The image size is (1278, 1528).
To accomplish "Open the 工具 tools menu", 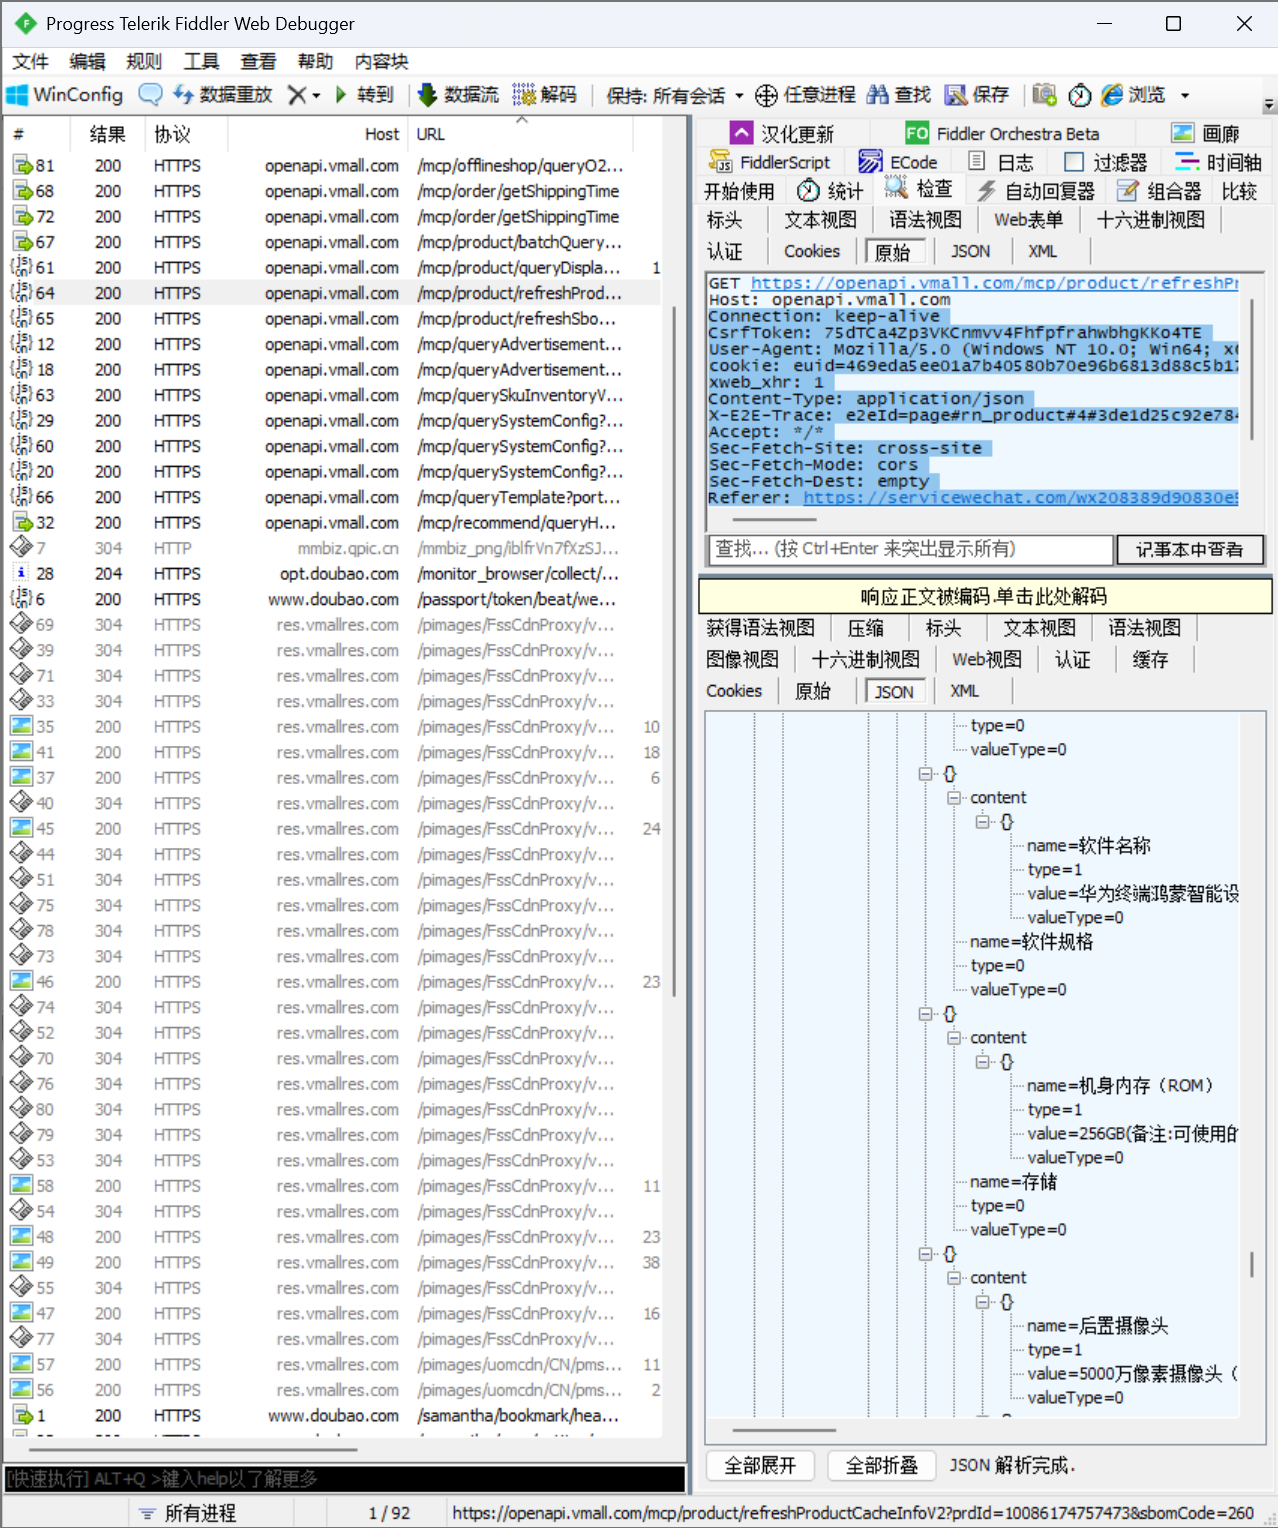I will pos(201,62).
